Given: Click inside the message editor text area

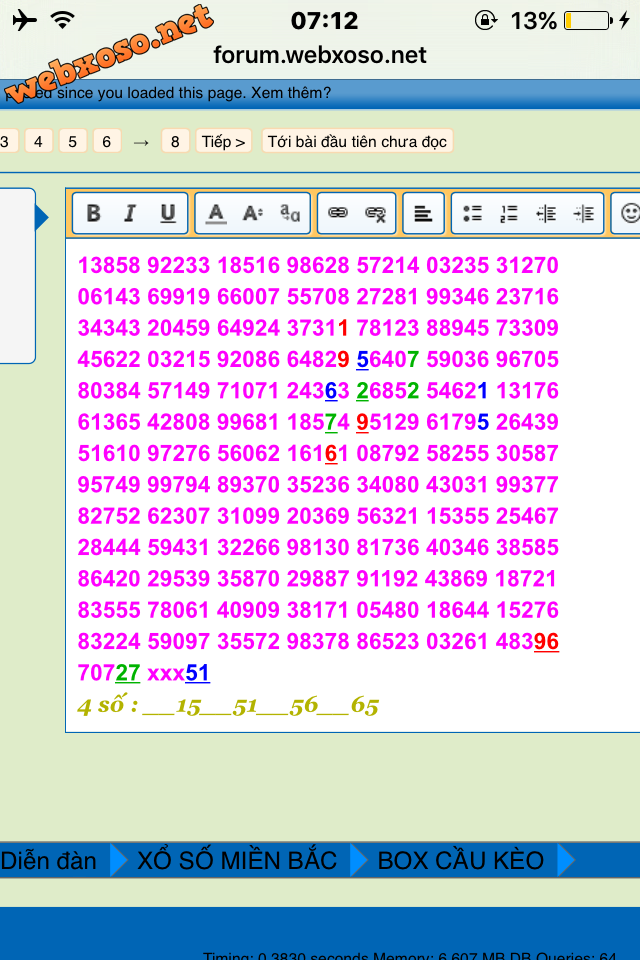Looking at the screenshot, I should tap(352, 486).
